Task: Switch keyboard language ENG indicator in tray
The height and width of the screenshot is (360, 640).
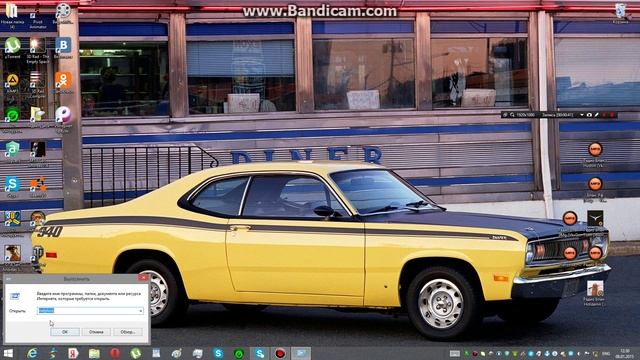Action: [x=606, y=353]
